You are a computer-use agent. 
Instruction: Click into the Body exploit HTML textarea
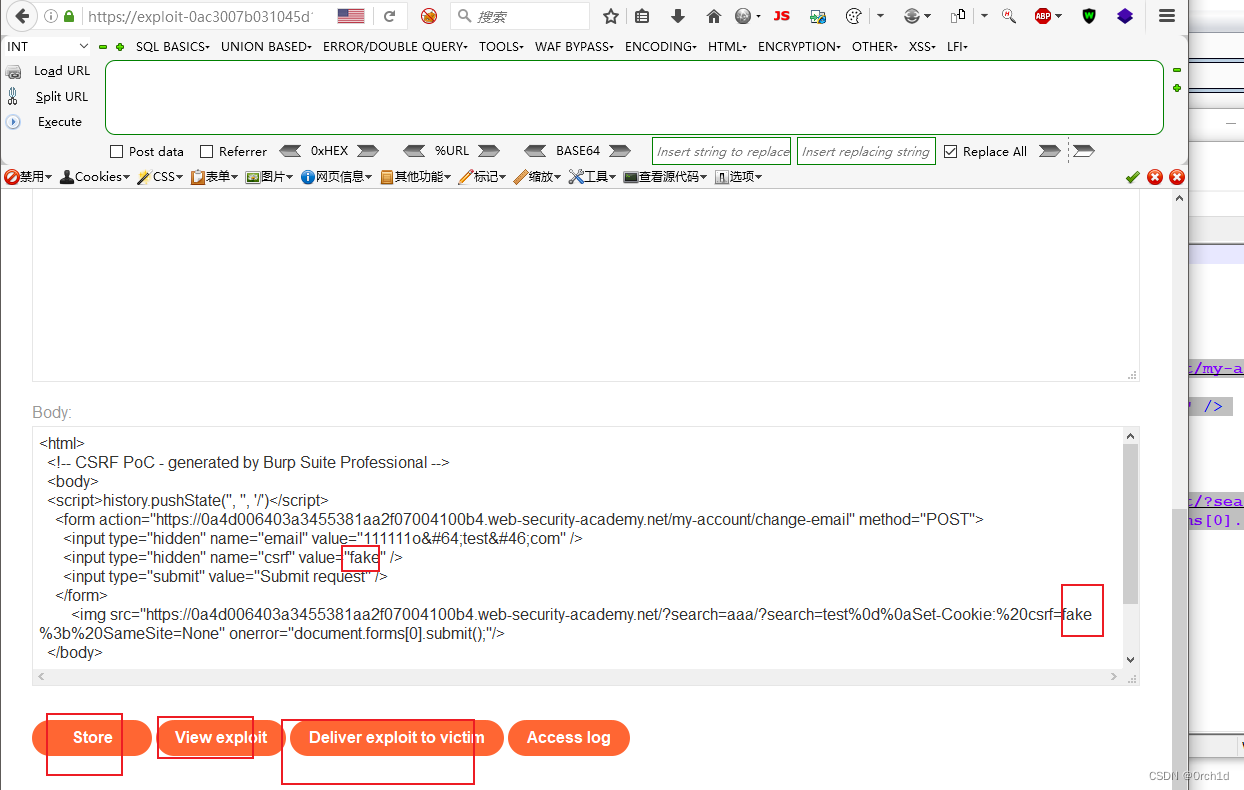pyautogui.click(x=577, y=548)
